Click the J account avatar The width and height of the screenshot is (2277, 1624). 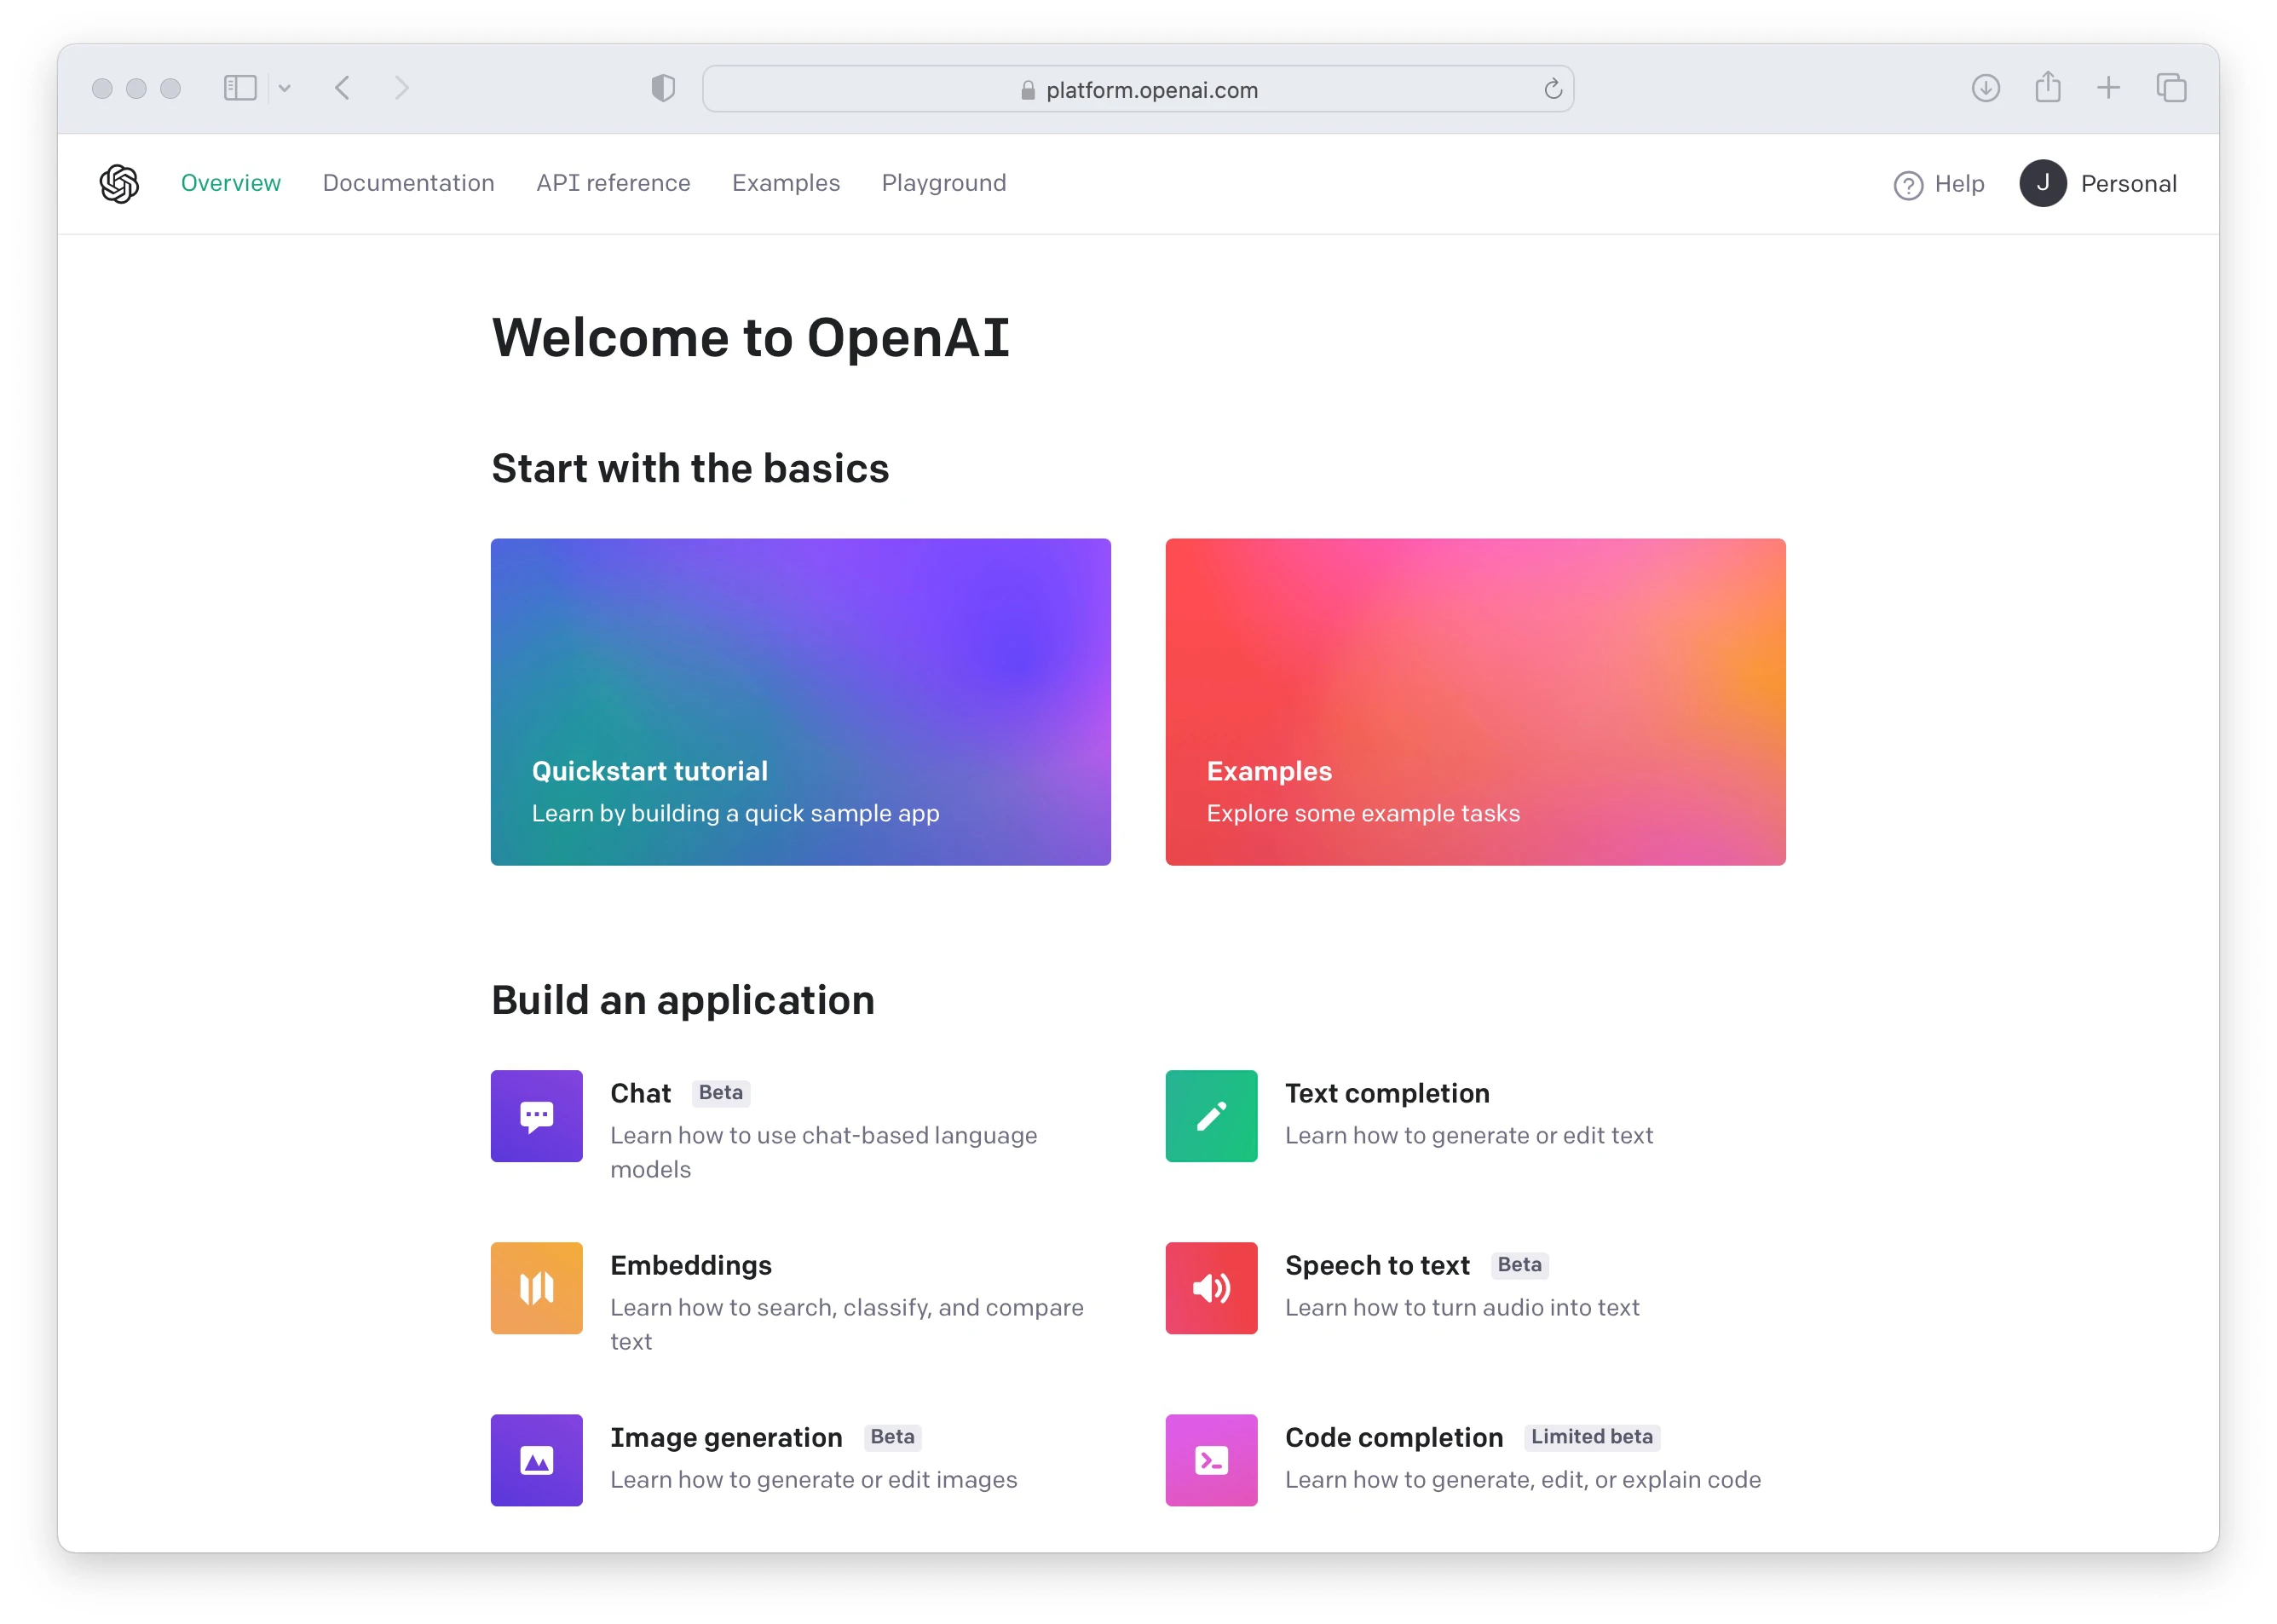coord(2042,183)
